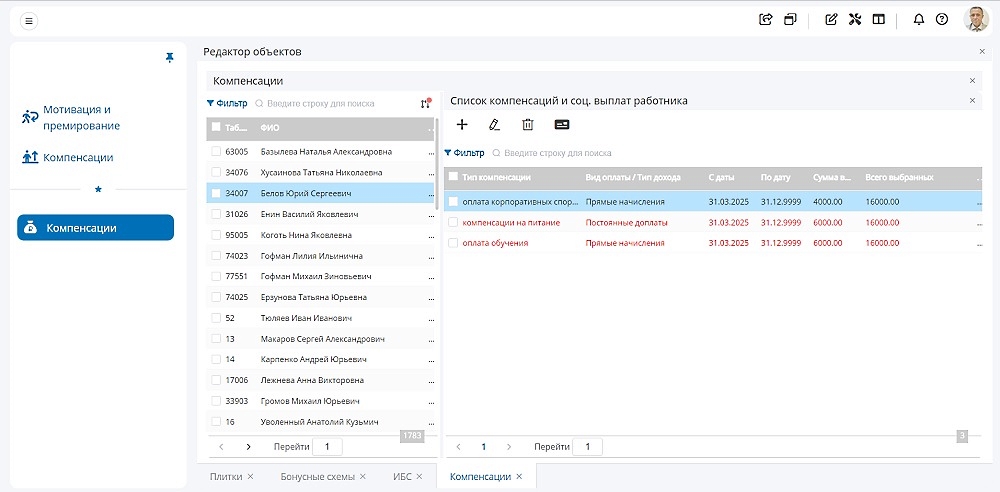Open the card view icon beside trash
This screenshot has height=492, width=1000.
pyautogui.click(x=562, y=125)
